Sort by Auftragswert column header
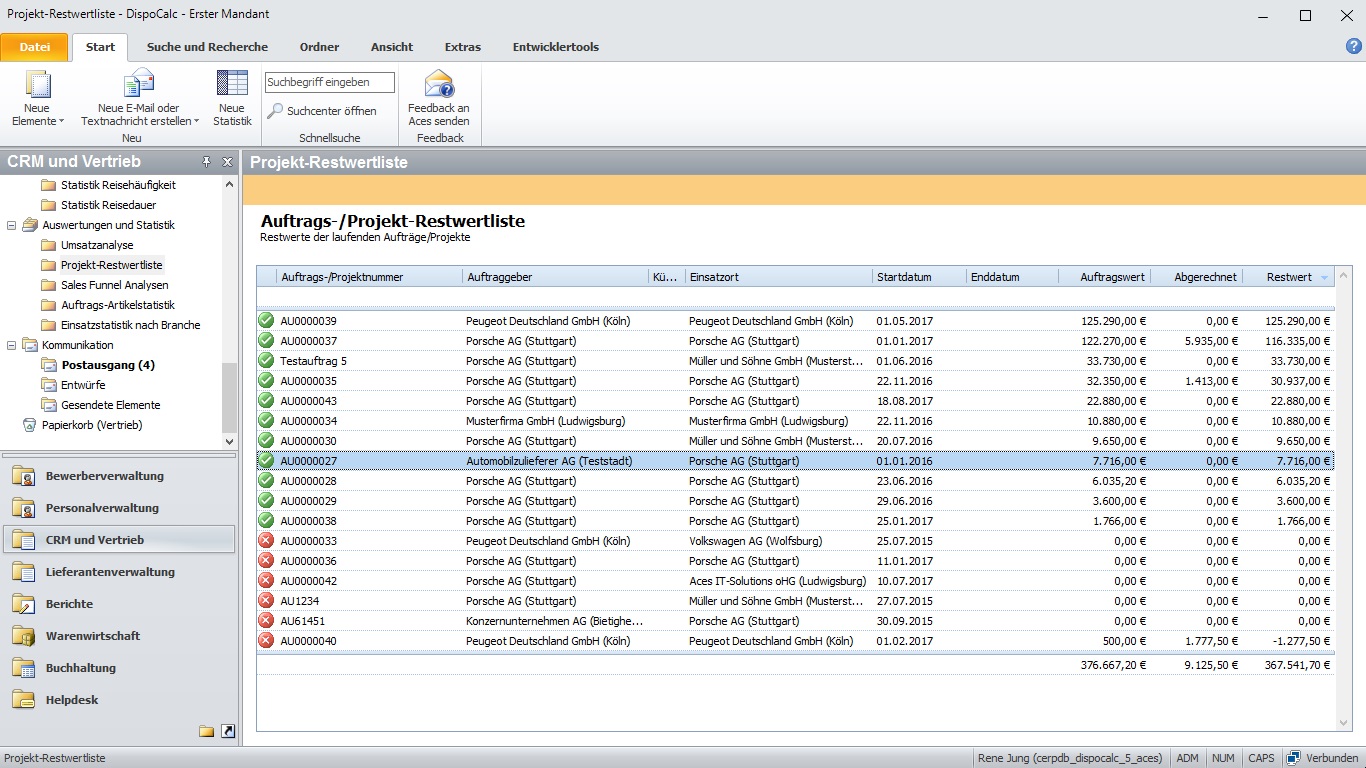 [x=1112, y=277]
